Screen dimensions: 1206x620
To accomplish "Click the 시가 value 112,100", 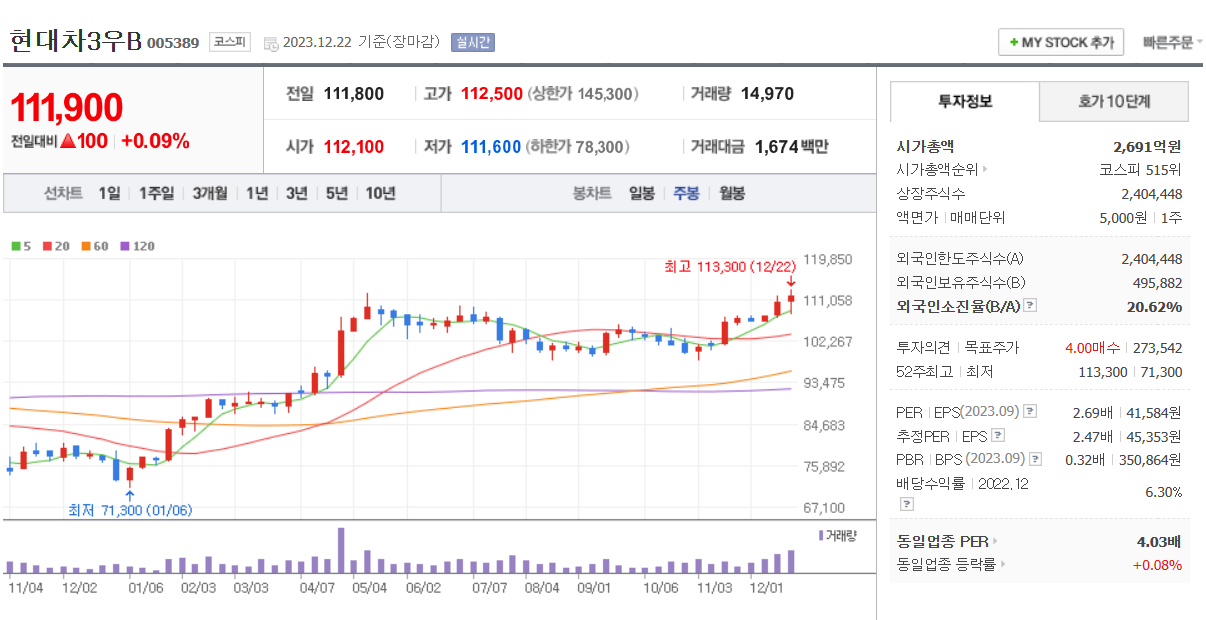I will pos(354,147).
